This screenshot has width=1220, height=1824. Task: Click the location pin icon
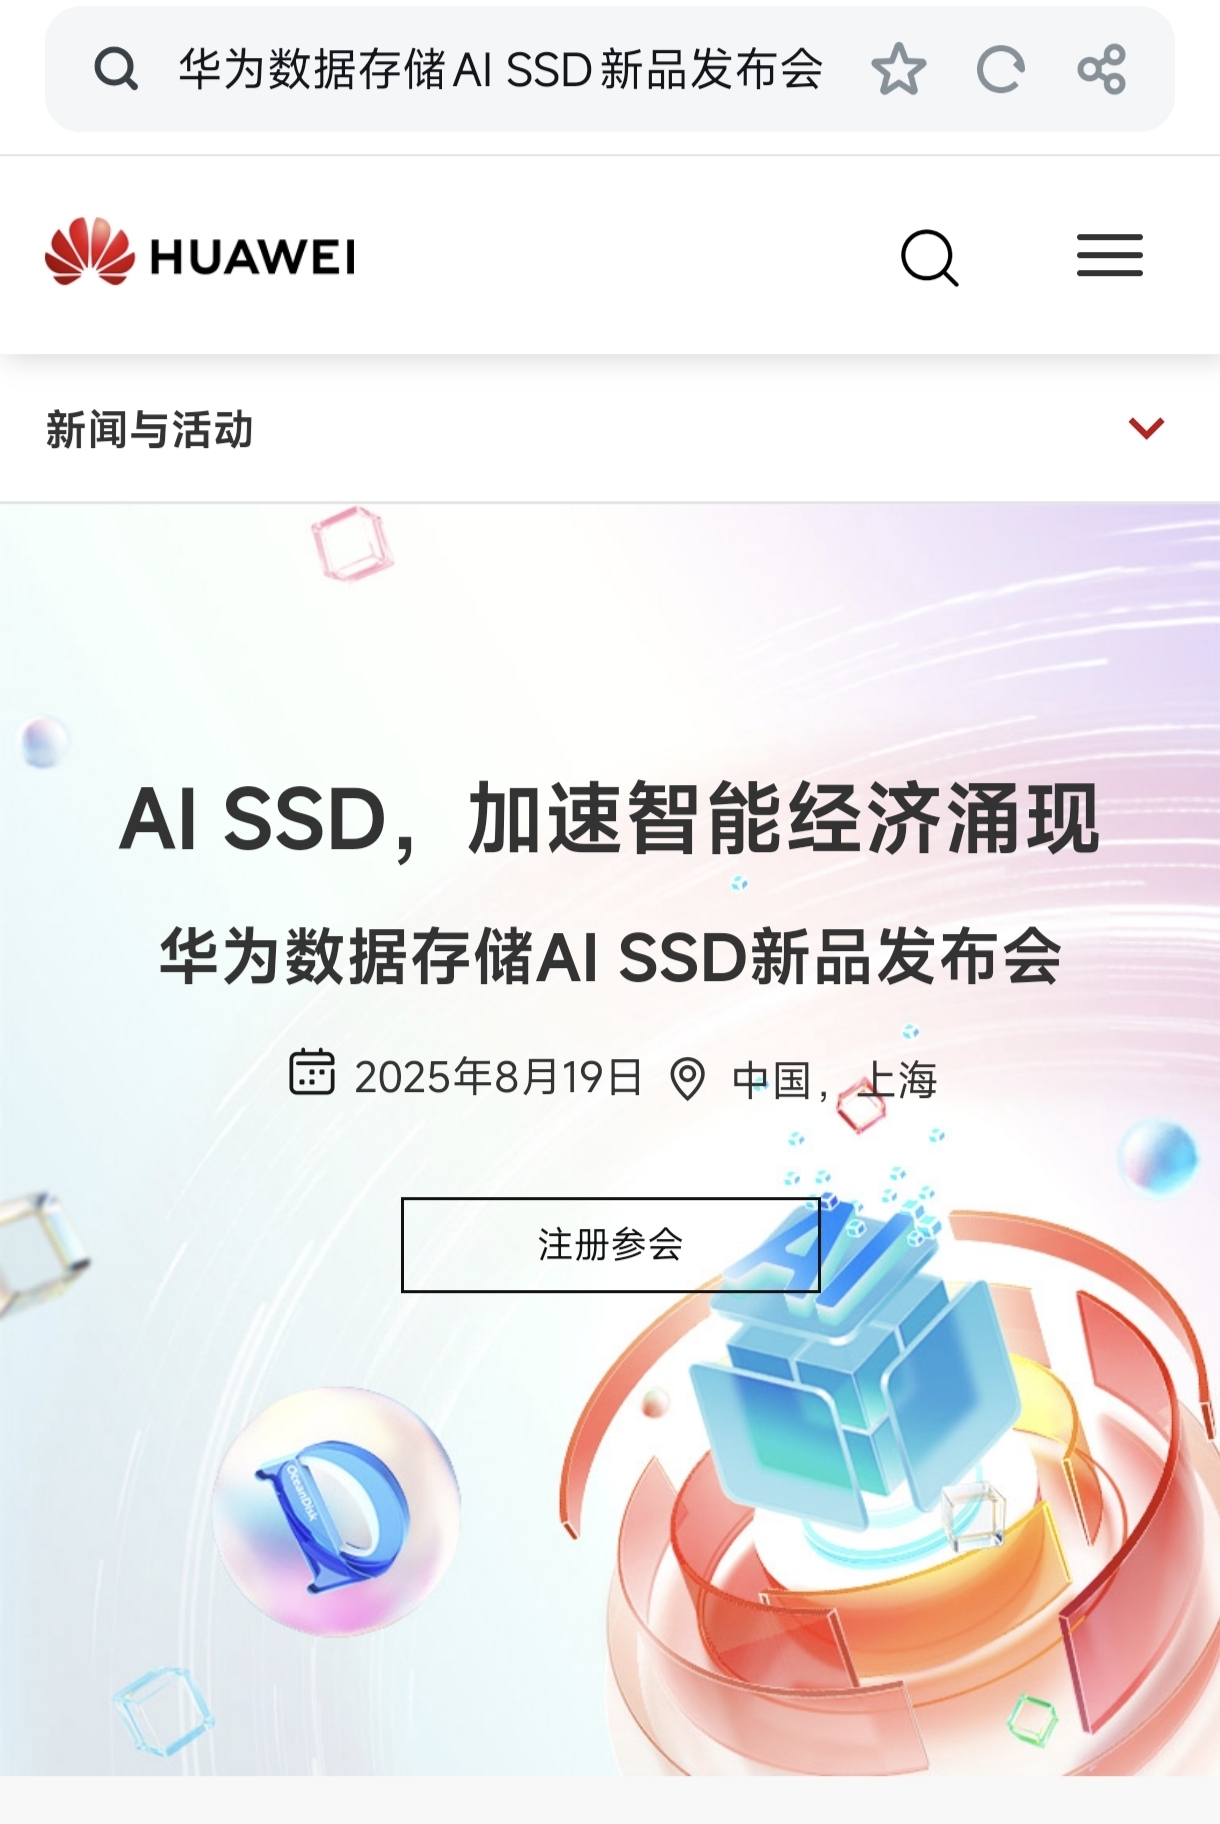[687, 1079]
